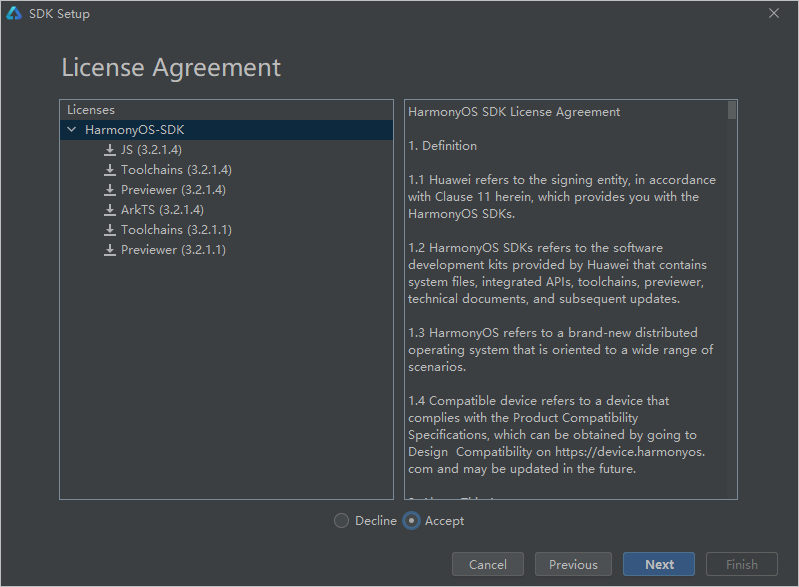Select the HarmonyOS-SDK license row
Viewport: 799px width, 587px height.
tap(227, 130)
